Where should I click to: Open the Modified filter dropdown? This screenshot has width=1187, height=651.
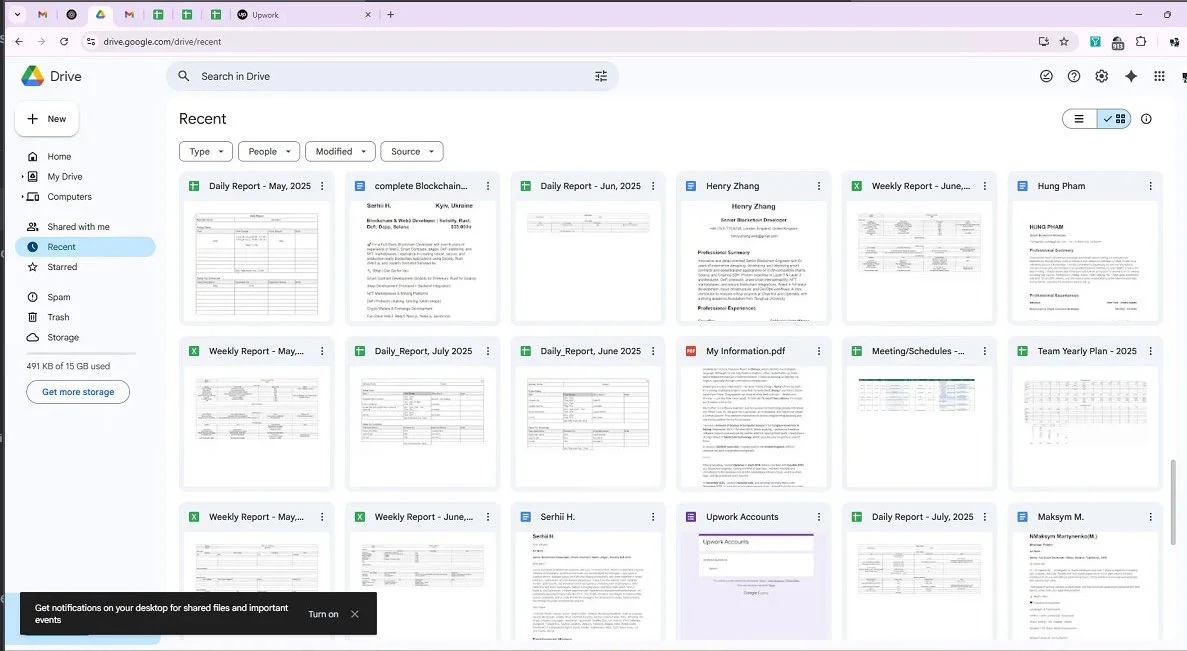340,152
